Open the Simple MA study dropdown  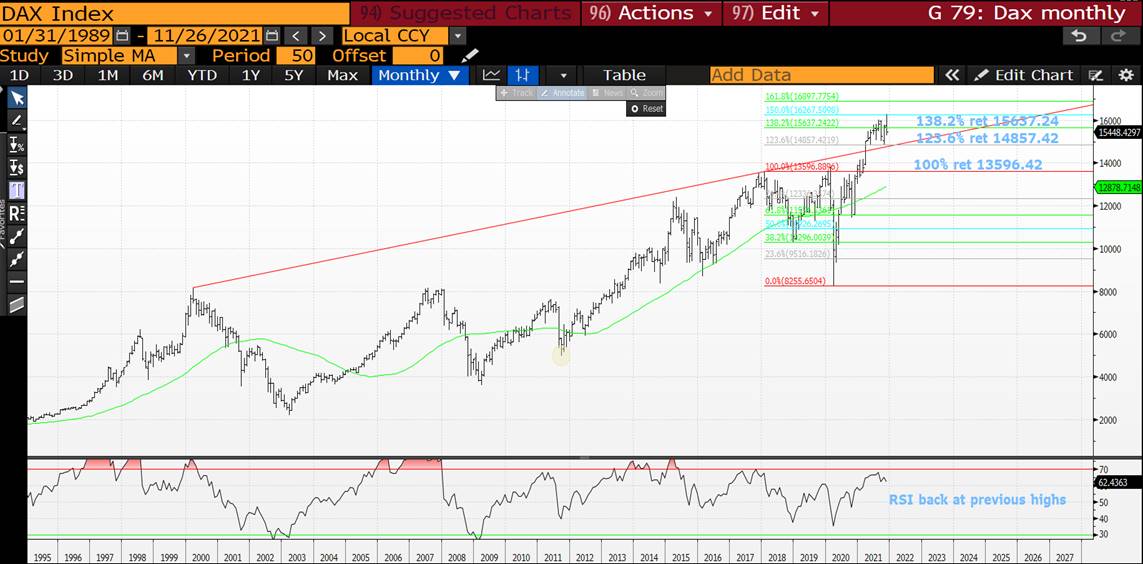click(x=186, y=55)
